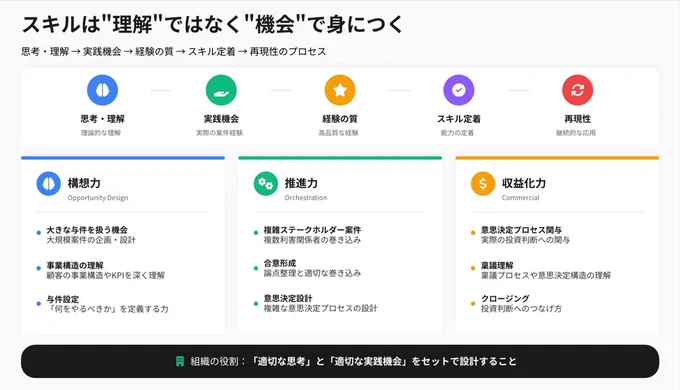Screen dimensions: 680x390
Task: Select the 実践機会 step label
Action: click(x=221, y=119)
